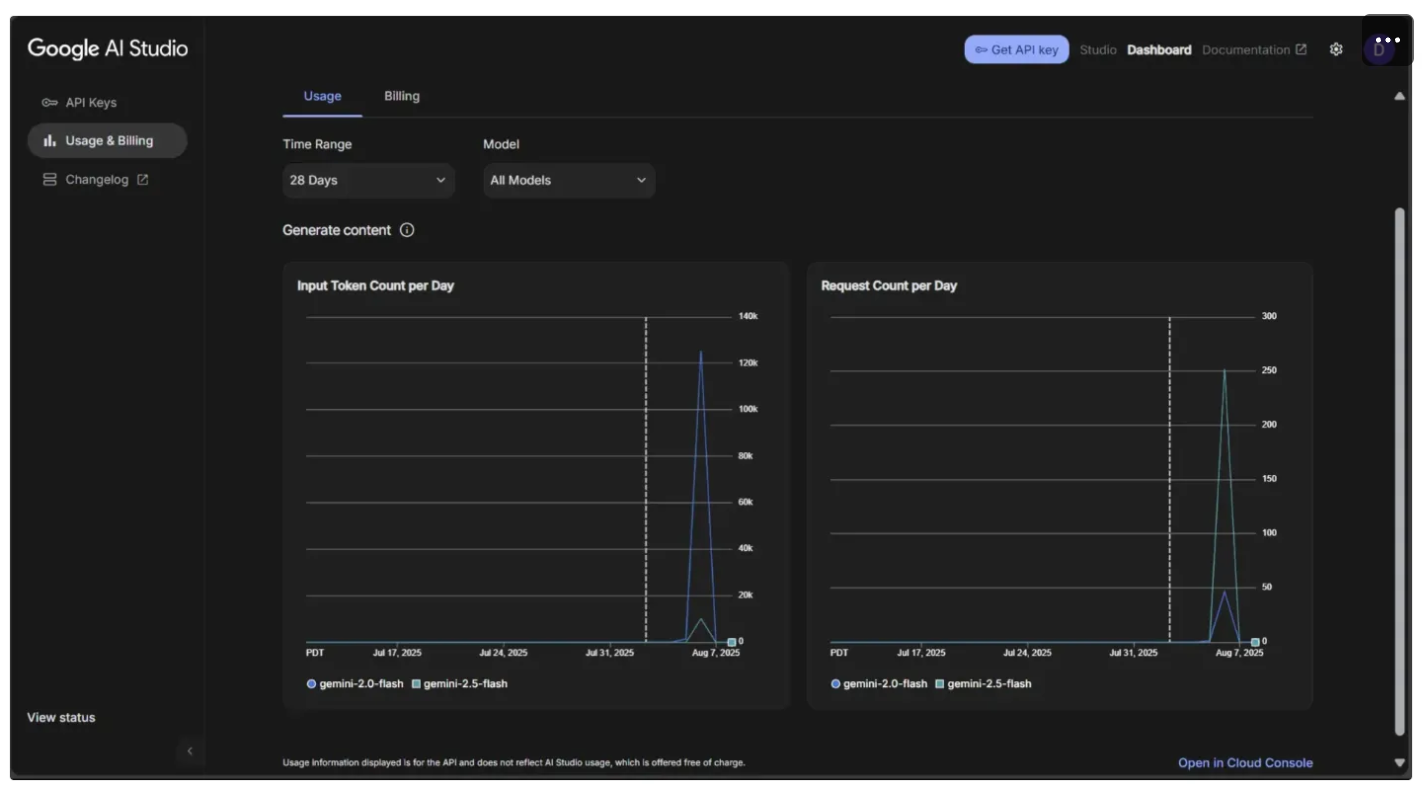Toggle gemini-2.5-flash legend label under Request Count chart
This screenshot has width=1426, height=788.
click(989, 684)
